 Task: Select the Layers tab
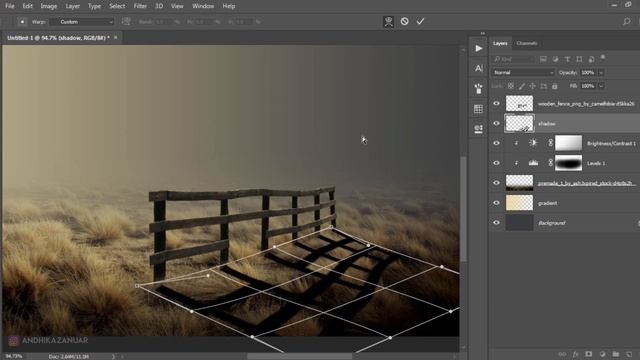(500, 43)
